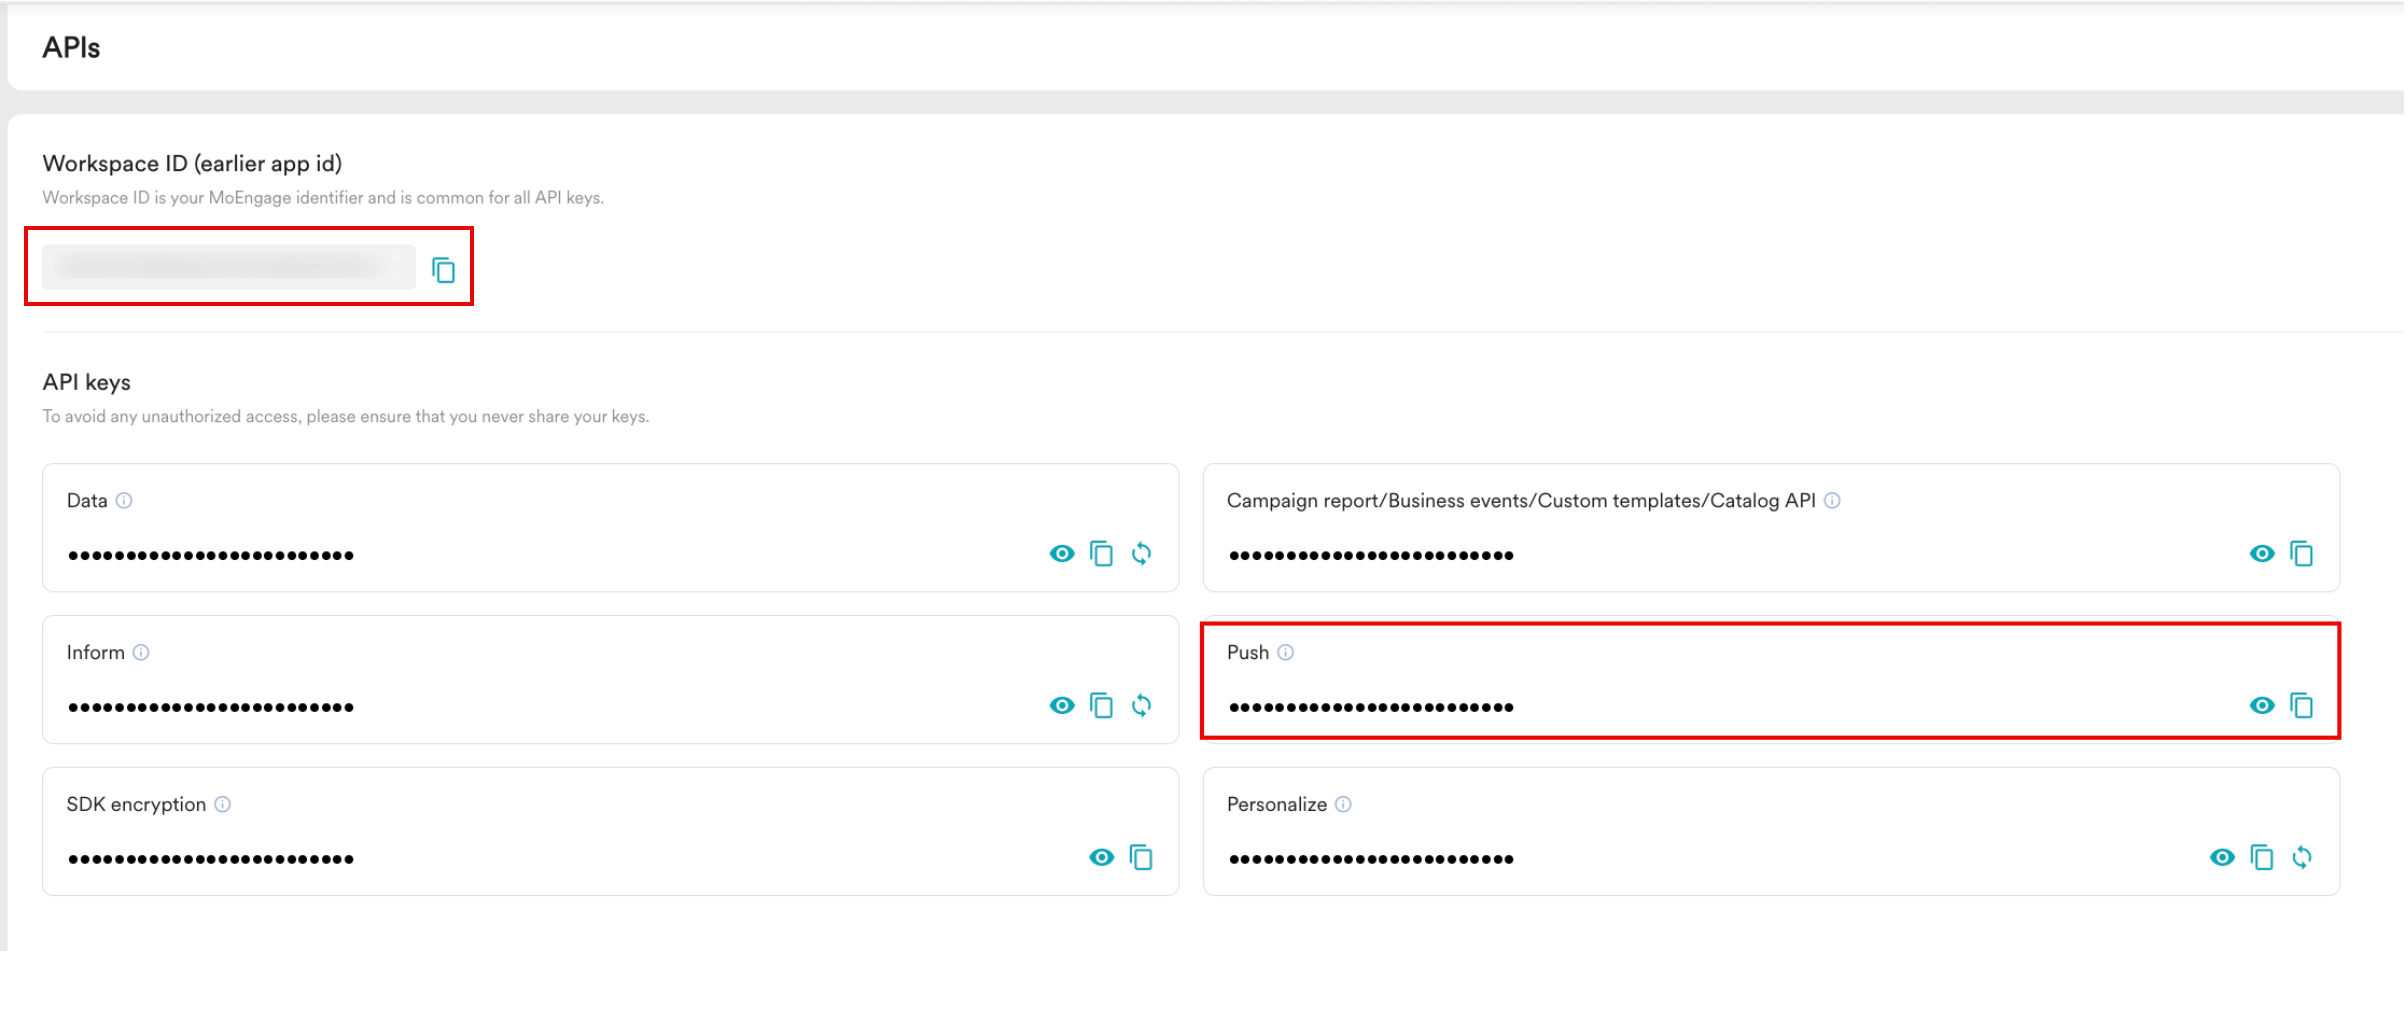Screen dimensions: 2408x1014
Task: Reveal the Inform API key
Action: point(1062,706)
